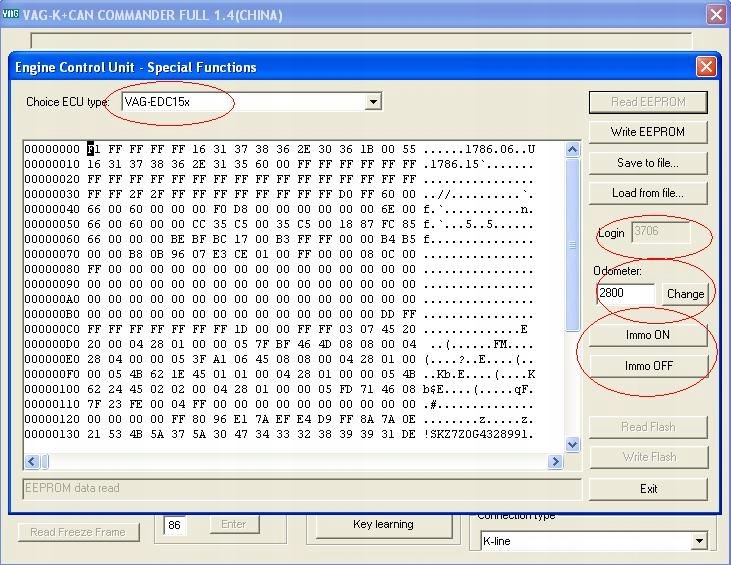Close the Engine Control Unit dialog
Screen dimensions: 731x565
[706, 67]
